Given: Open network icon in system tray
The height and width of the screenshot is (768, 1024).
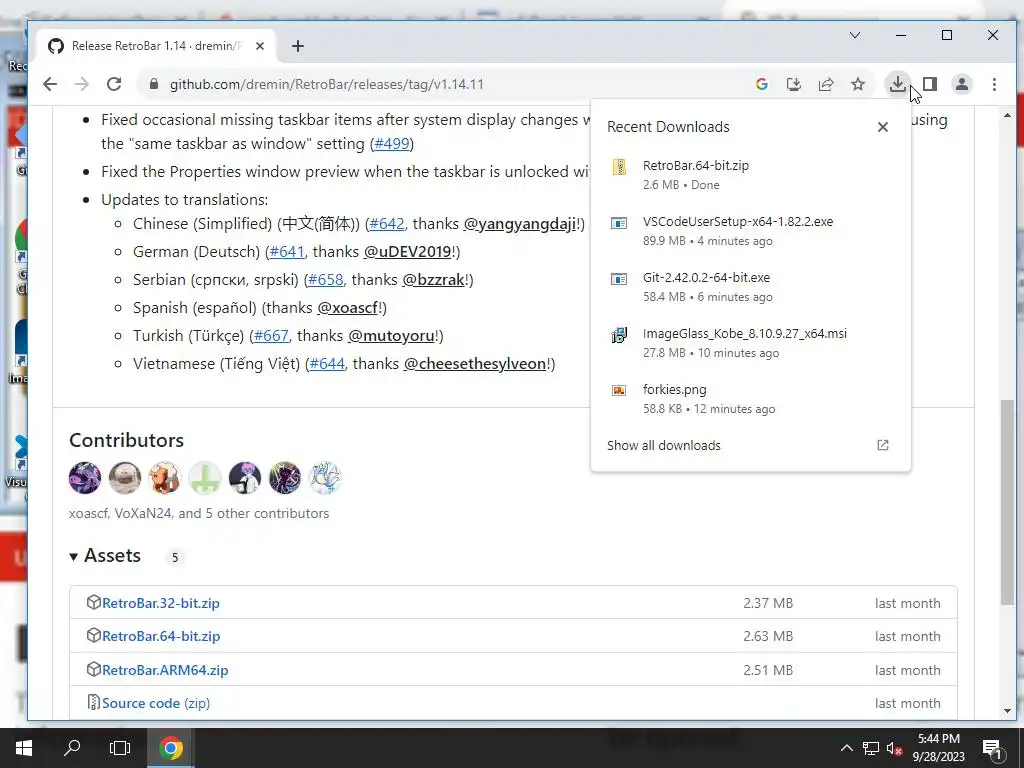Looking at the screenshot, I should pos(871,748).
